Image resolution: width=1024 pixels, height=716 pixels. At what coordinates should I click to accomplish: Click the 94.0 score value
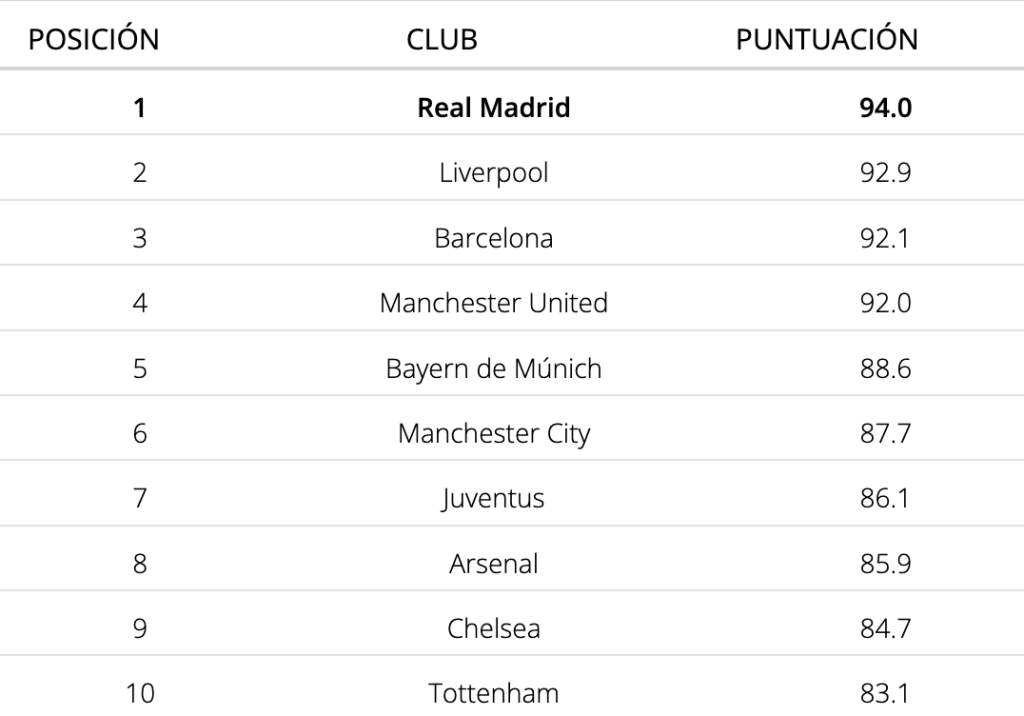pyautogui.click(x=886, y=108)
